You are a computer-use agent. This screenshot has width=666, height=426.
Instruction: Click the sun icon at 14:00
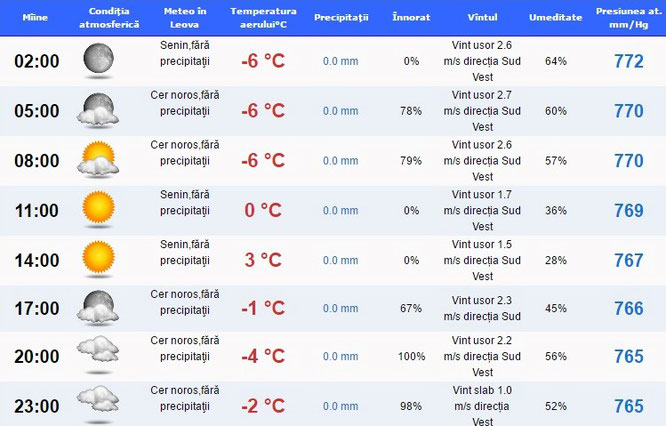tap(98, 260)
